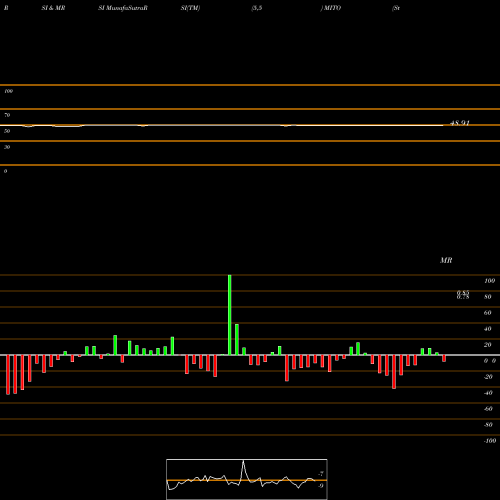Click the white RSI line on chart
The image size is (500, 500).
pos(222,125)
